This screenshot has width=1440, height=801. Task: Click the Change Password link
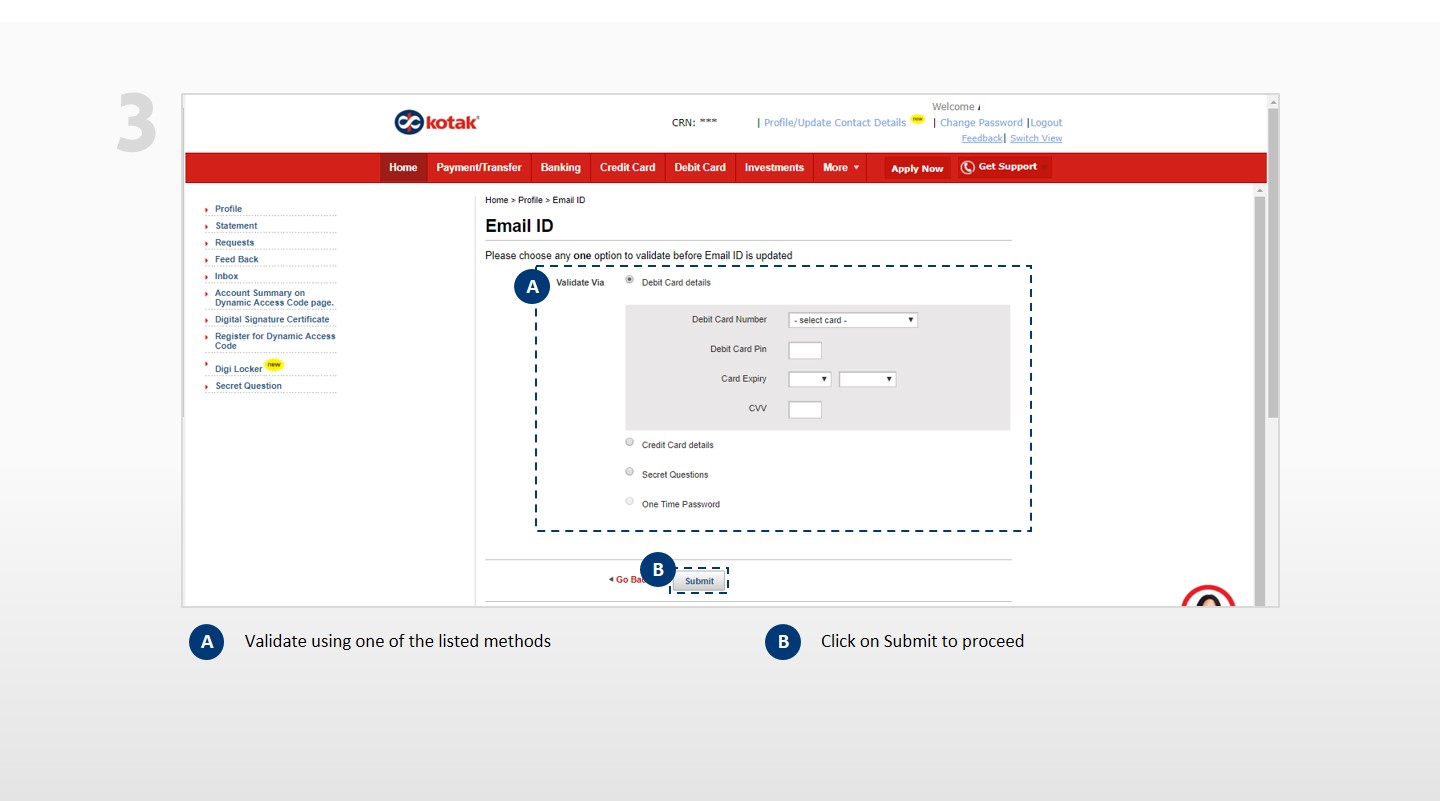pos(981,123)
